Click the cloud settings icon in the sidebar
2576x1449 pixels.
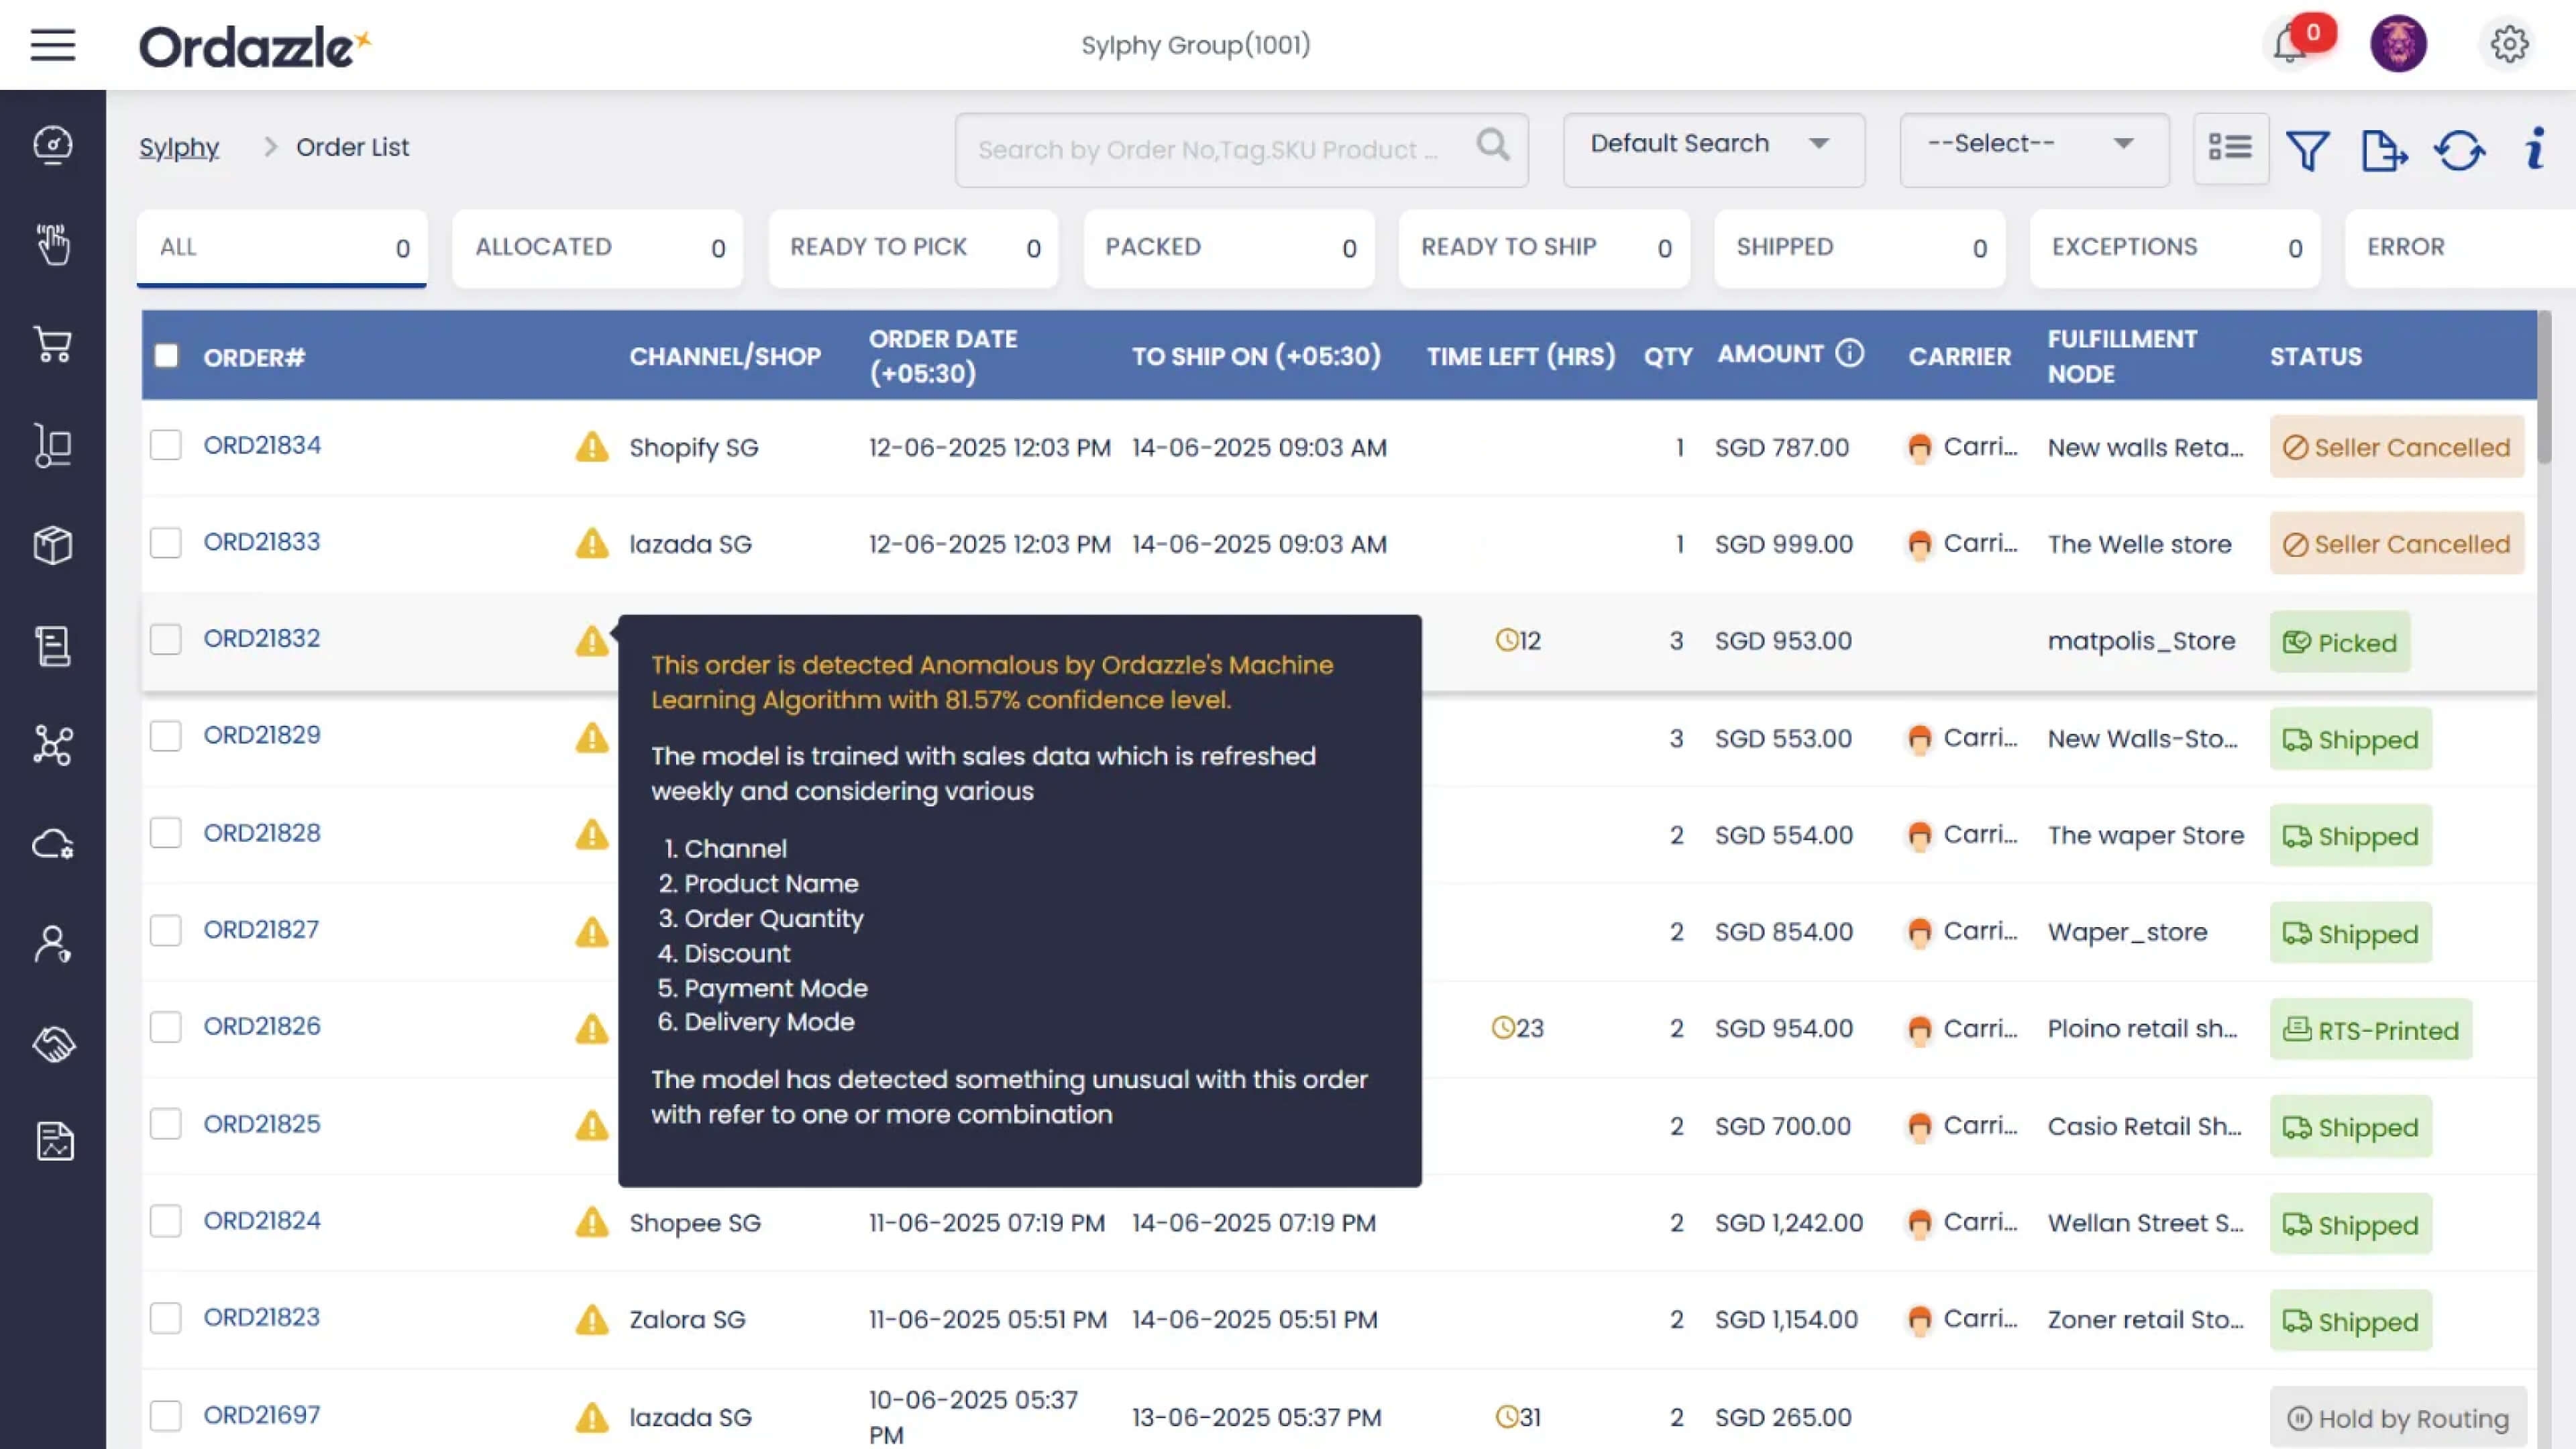coord(53,844)
